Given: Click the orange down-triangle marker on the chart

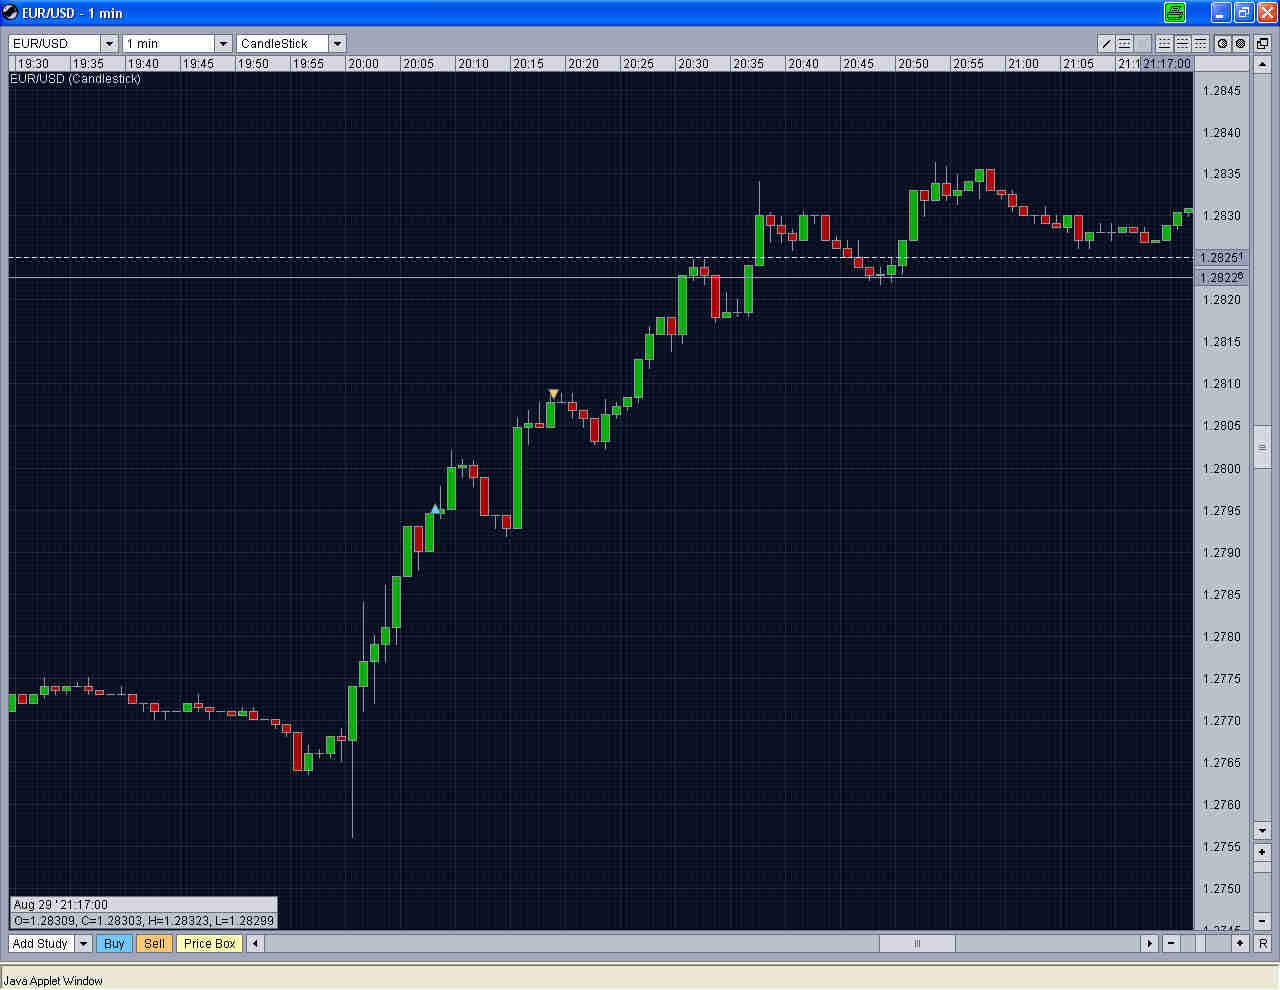Looking at the screenshot, I should tap(553, 394).
